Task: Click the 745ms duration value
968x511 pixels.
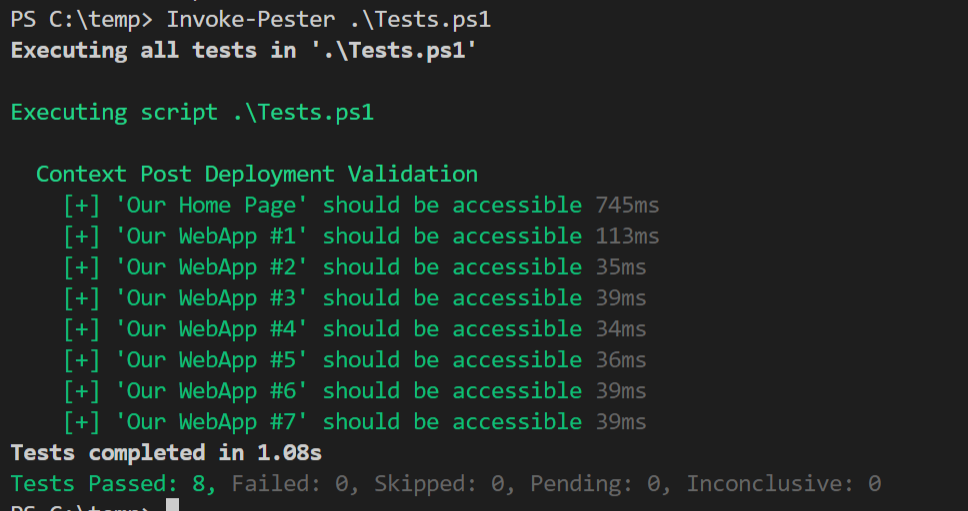Action: pos(627,206)
